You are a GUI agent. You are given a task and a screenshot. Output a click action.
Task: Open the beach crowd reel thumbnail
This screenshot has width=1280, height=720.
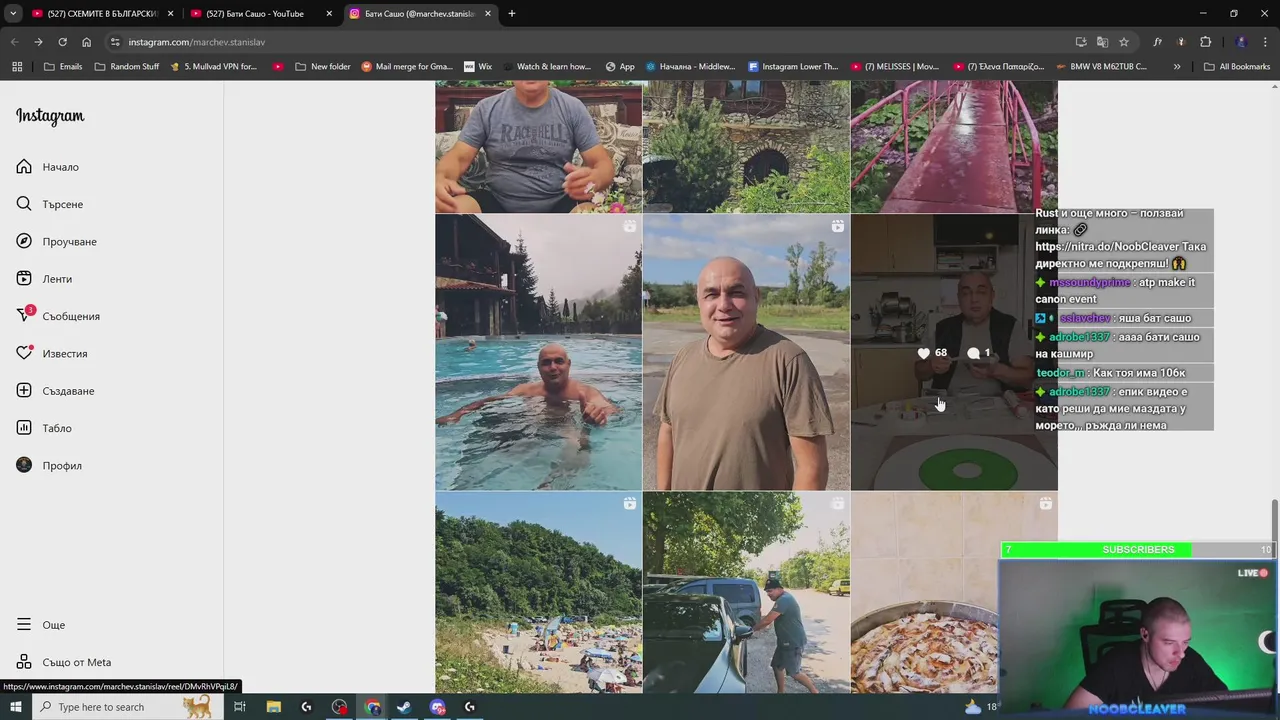538,593
